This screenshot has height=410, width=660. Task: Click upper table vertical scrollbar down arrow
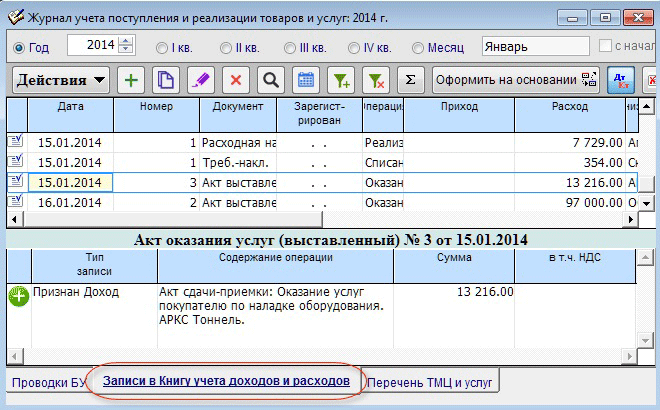click(647, 204)
